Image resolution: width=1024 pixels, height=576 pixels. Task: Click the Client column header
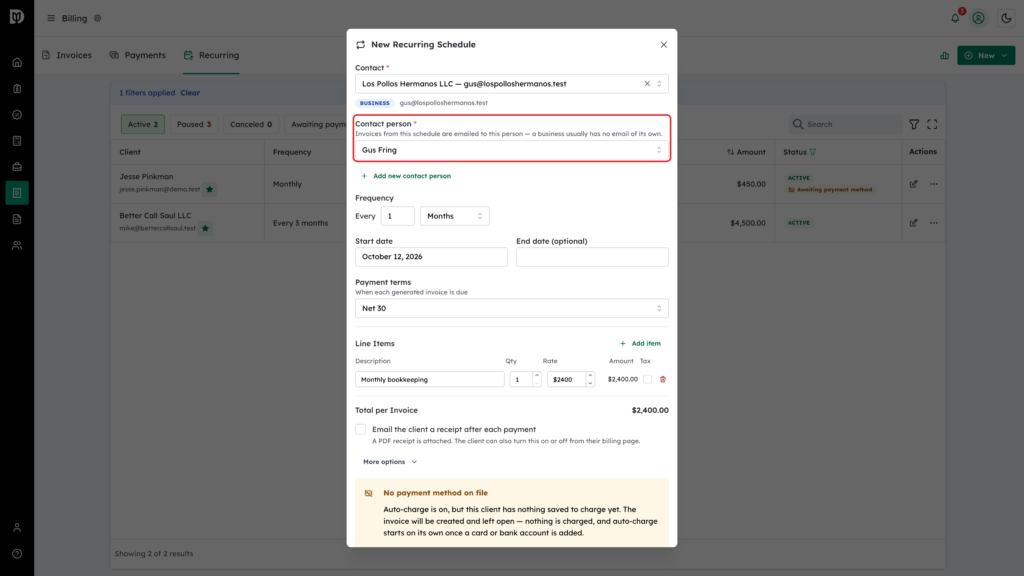[130, 152]
